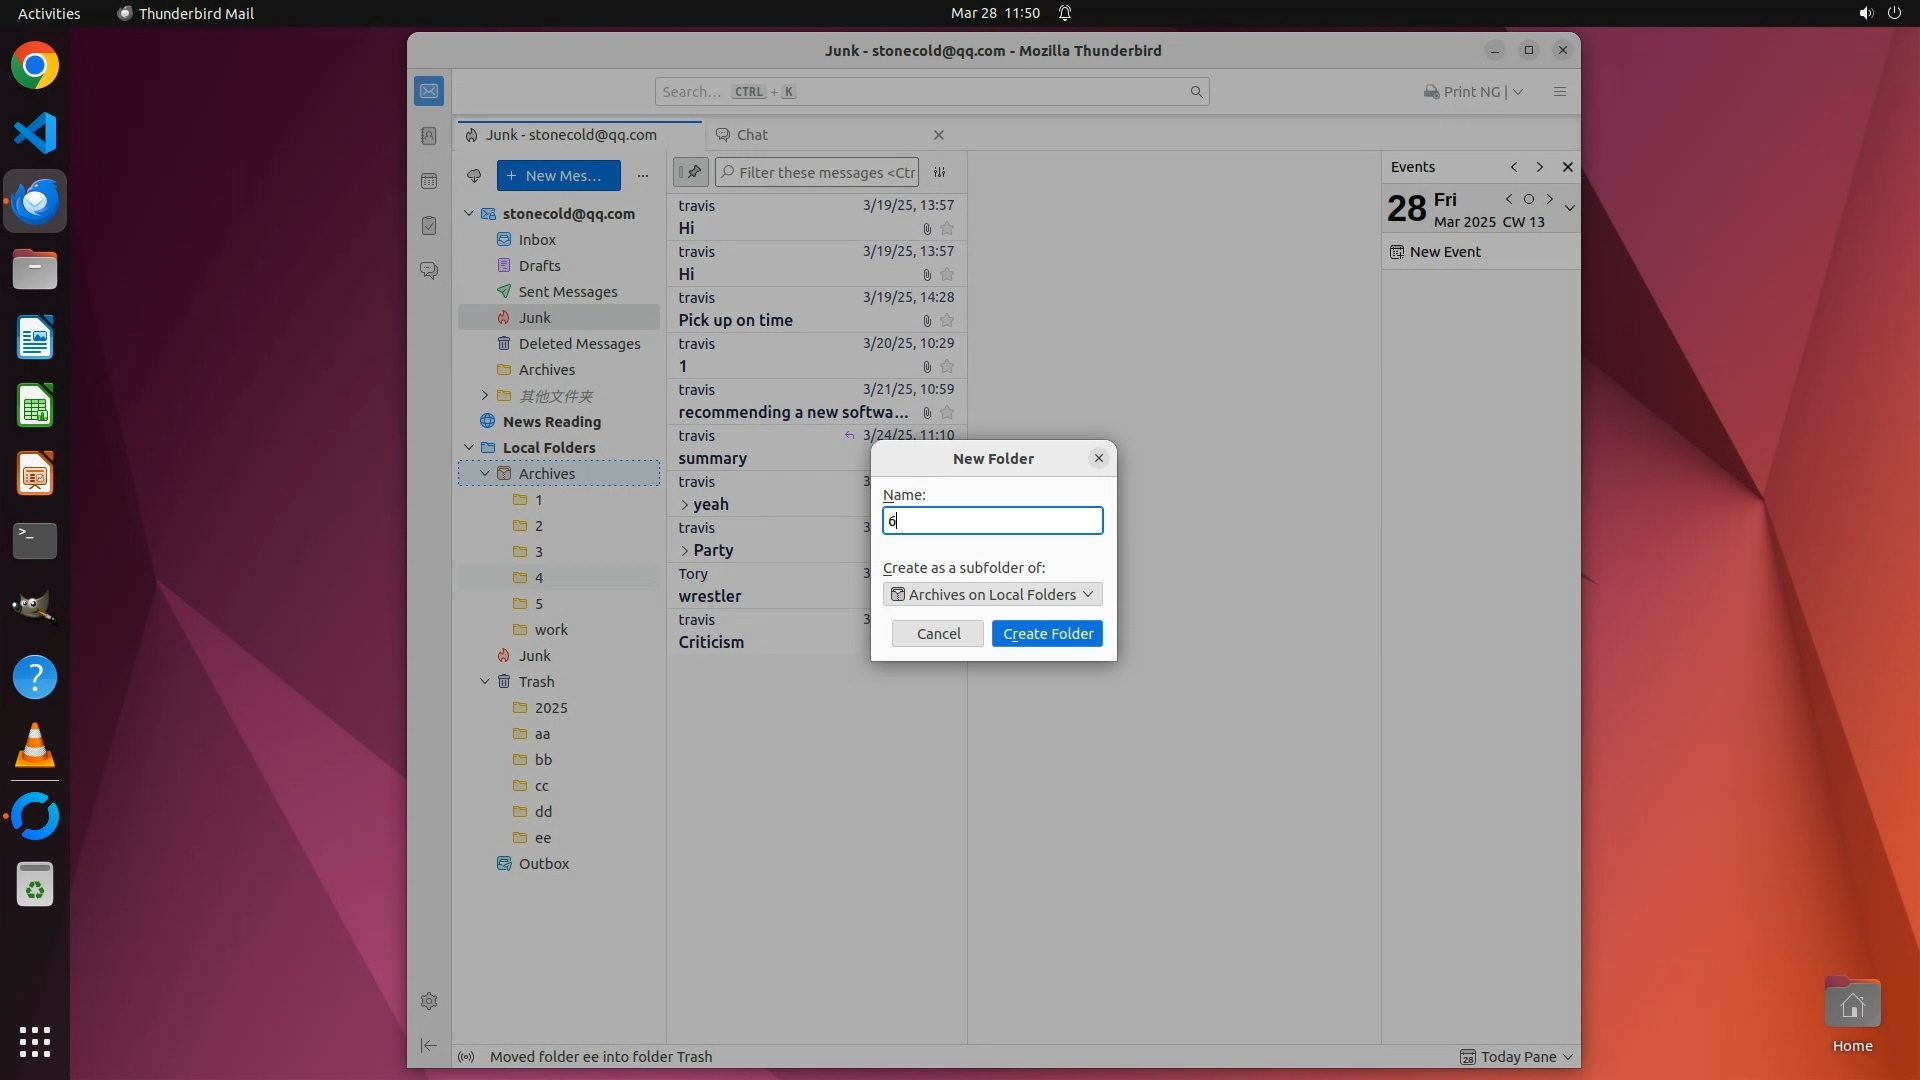The image size is (1920, 1080).
Task: Open the Calendar spaces icon
Action: point(429,181)
